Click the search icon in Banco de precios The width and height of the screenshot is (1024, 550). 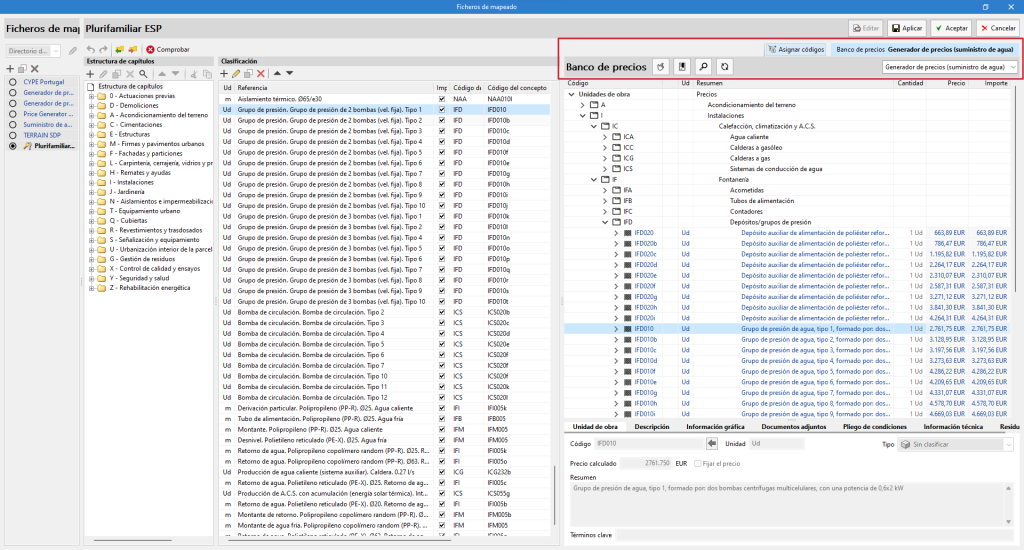(x=702, y=67)
